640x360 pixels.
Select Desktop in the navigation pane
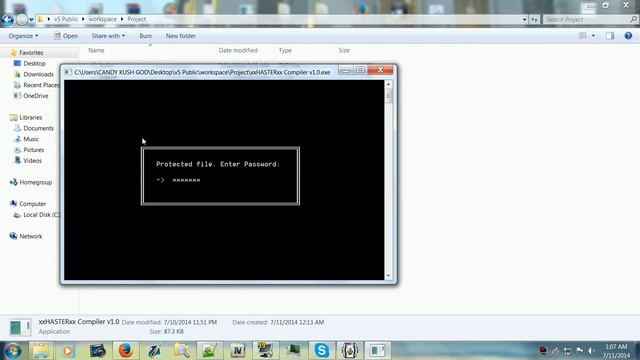tap(29, 63)
